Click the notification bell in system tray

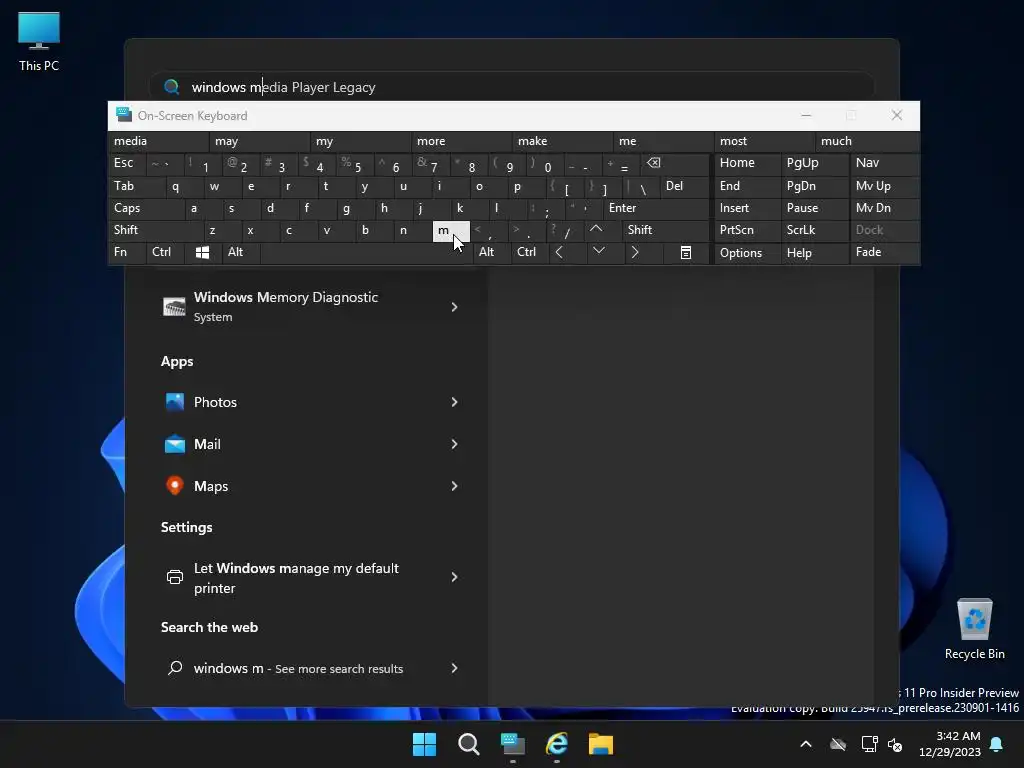997,744
